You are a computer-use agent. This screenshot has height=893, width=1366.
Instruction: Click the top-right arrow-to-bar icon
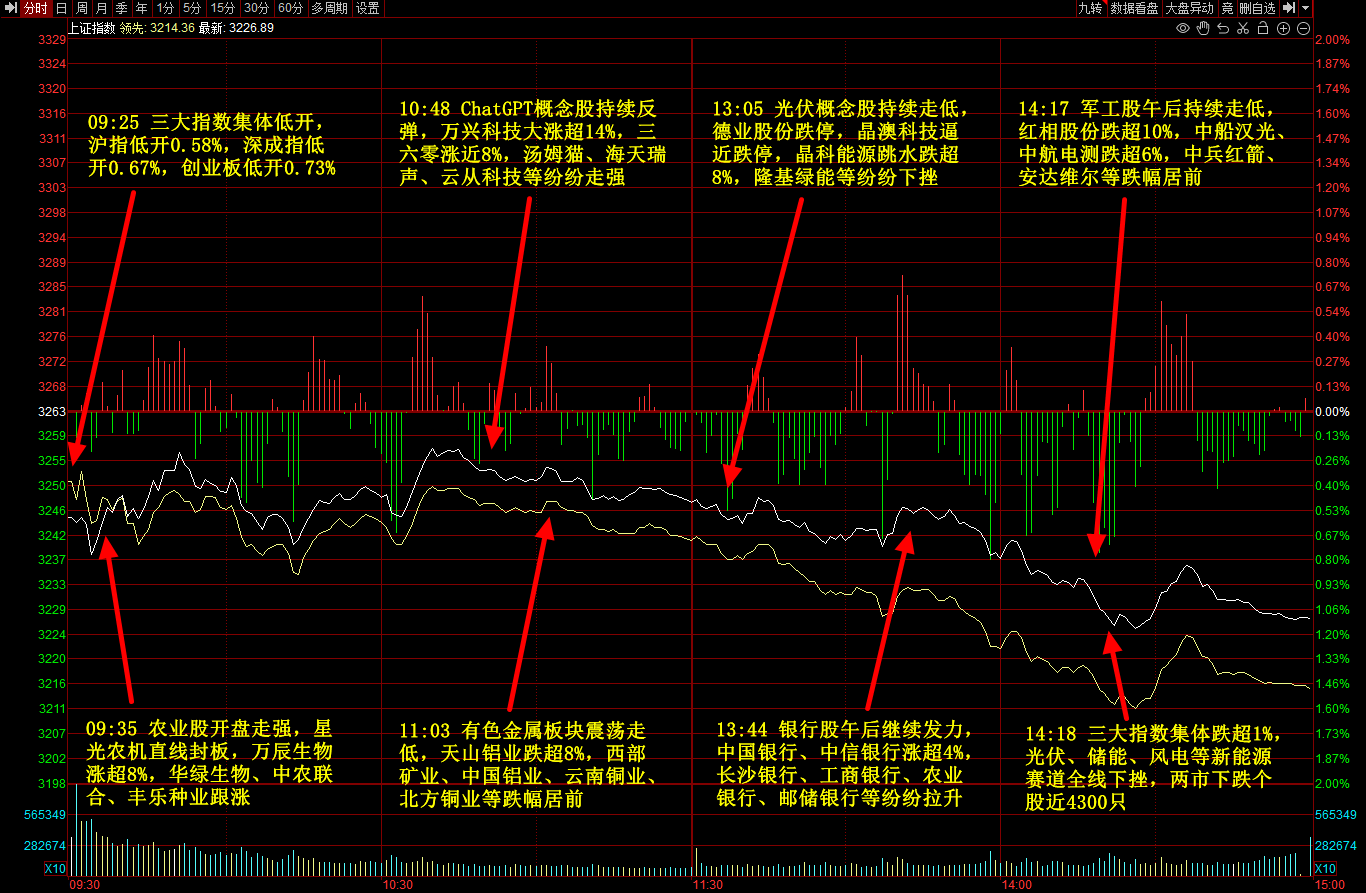tap(1289, 8)
